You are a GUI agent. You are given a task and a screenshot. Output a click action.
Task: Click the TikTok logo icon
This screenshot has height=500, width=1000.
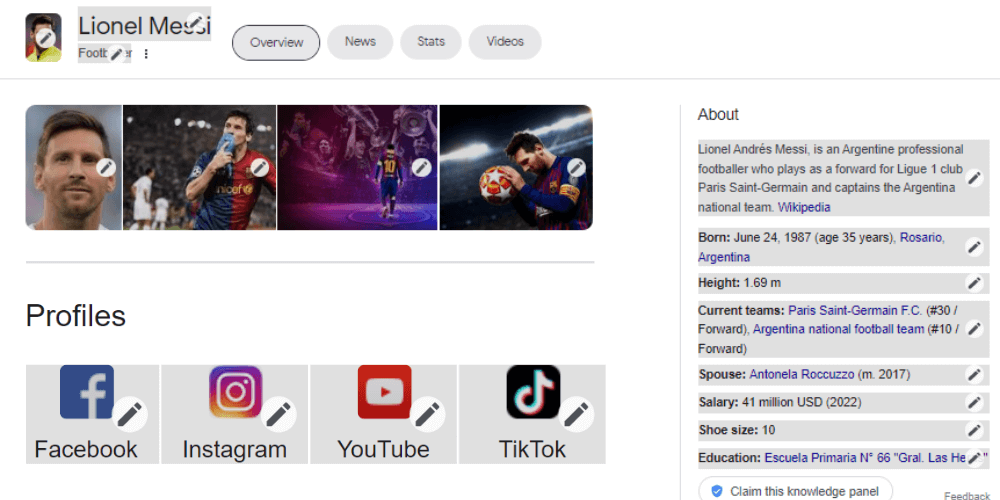coord(533,392)
